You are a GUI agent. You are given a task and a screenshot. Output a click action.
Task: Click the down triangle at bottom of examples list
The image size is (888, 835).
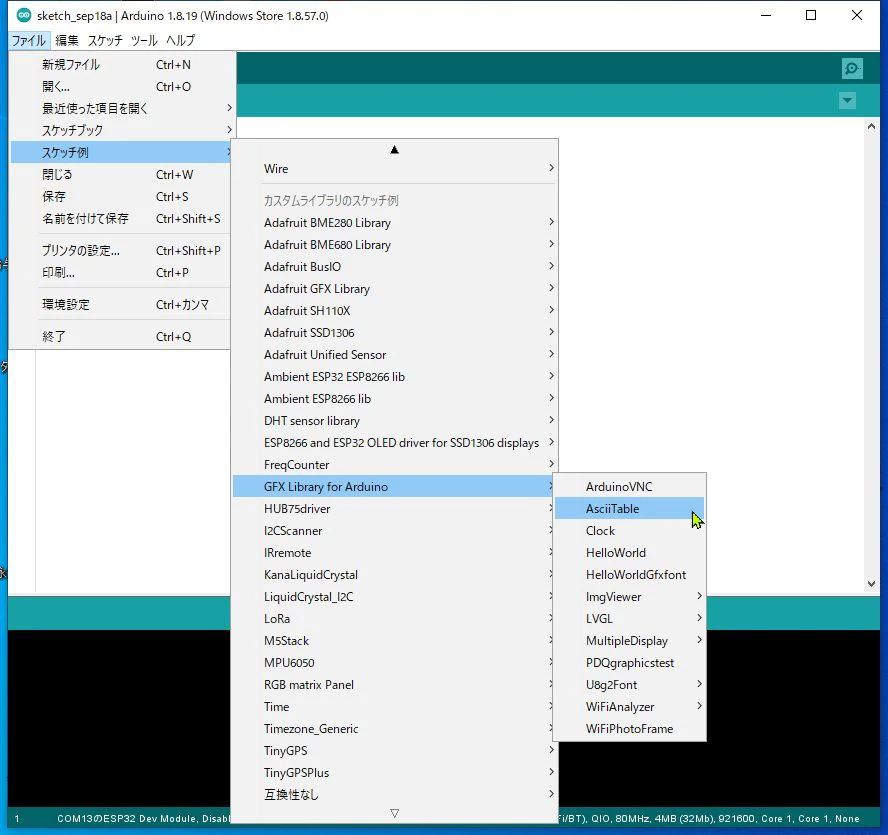(395, 813)
